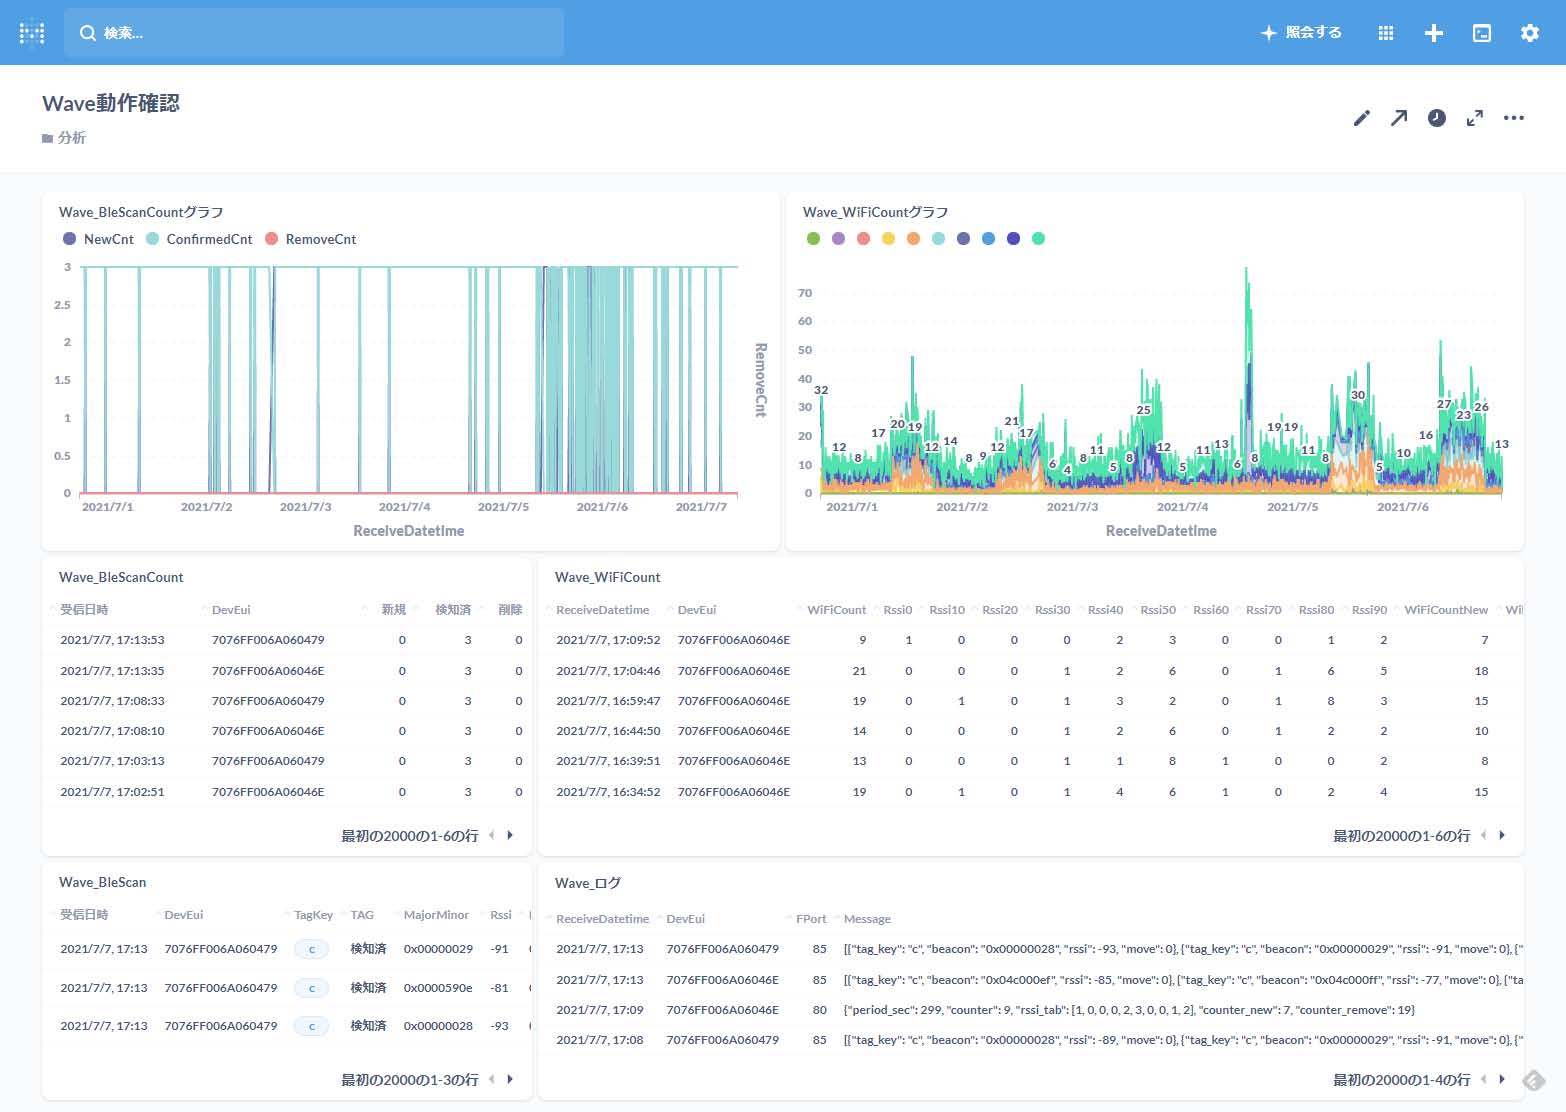The width and height of the screenshot is (1566, 1112).
Task: Sort Wave_ログ by the FPort column header
Action: click(811, 919)
